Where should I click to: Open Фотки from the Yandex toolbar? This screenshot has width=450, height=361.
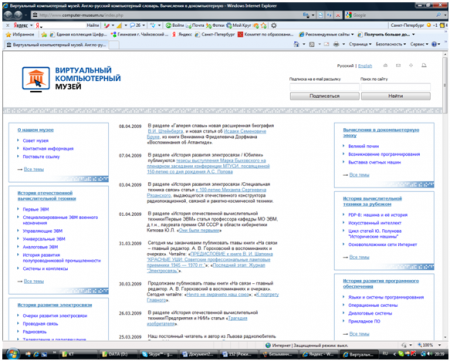pyautogui.click(x=215, y=25)
